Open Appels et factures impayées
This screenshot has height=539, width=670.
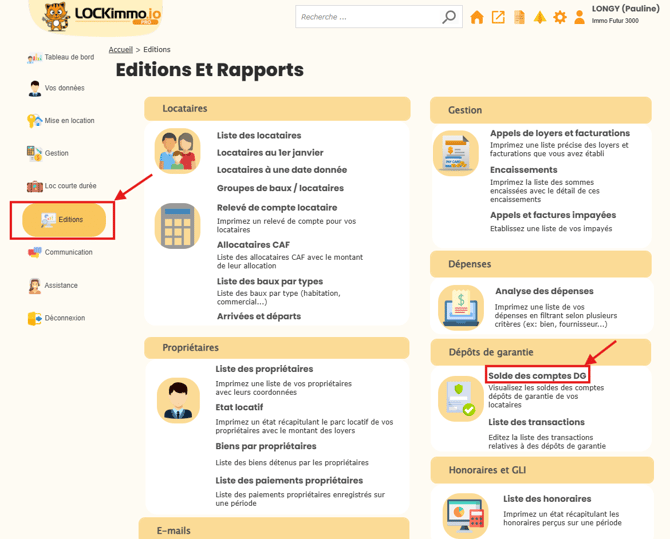click(553, 215)
